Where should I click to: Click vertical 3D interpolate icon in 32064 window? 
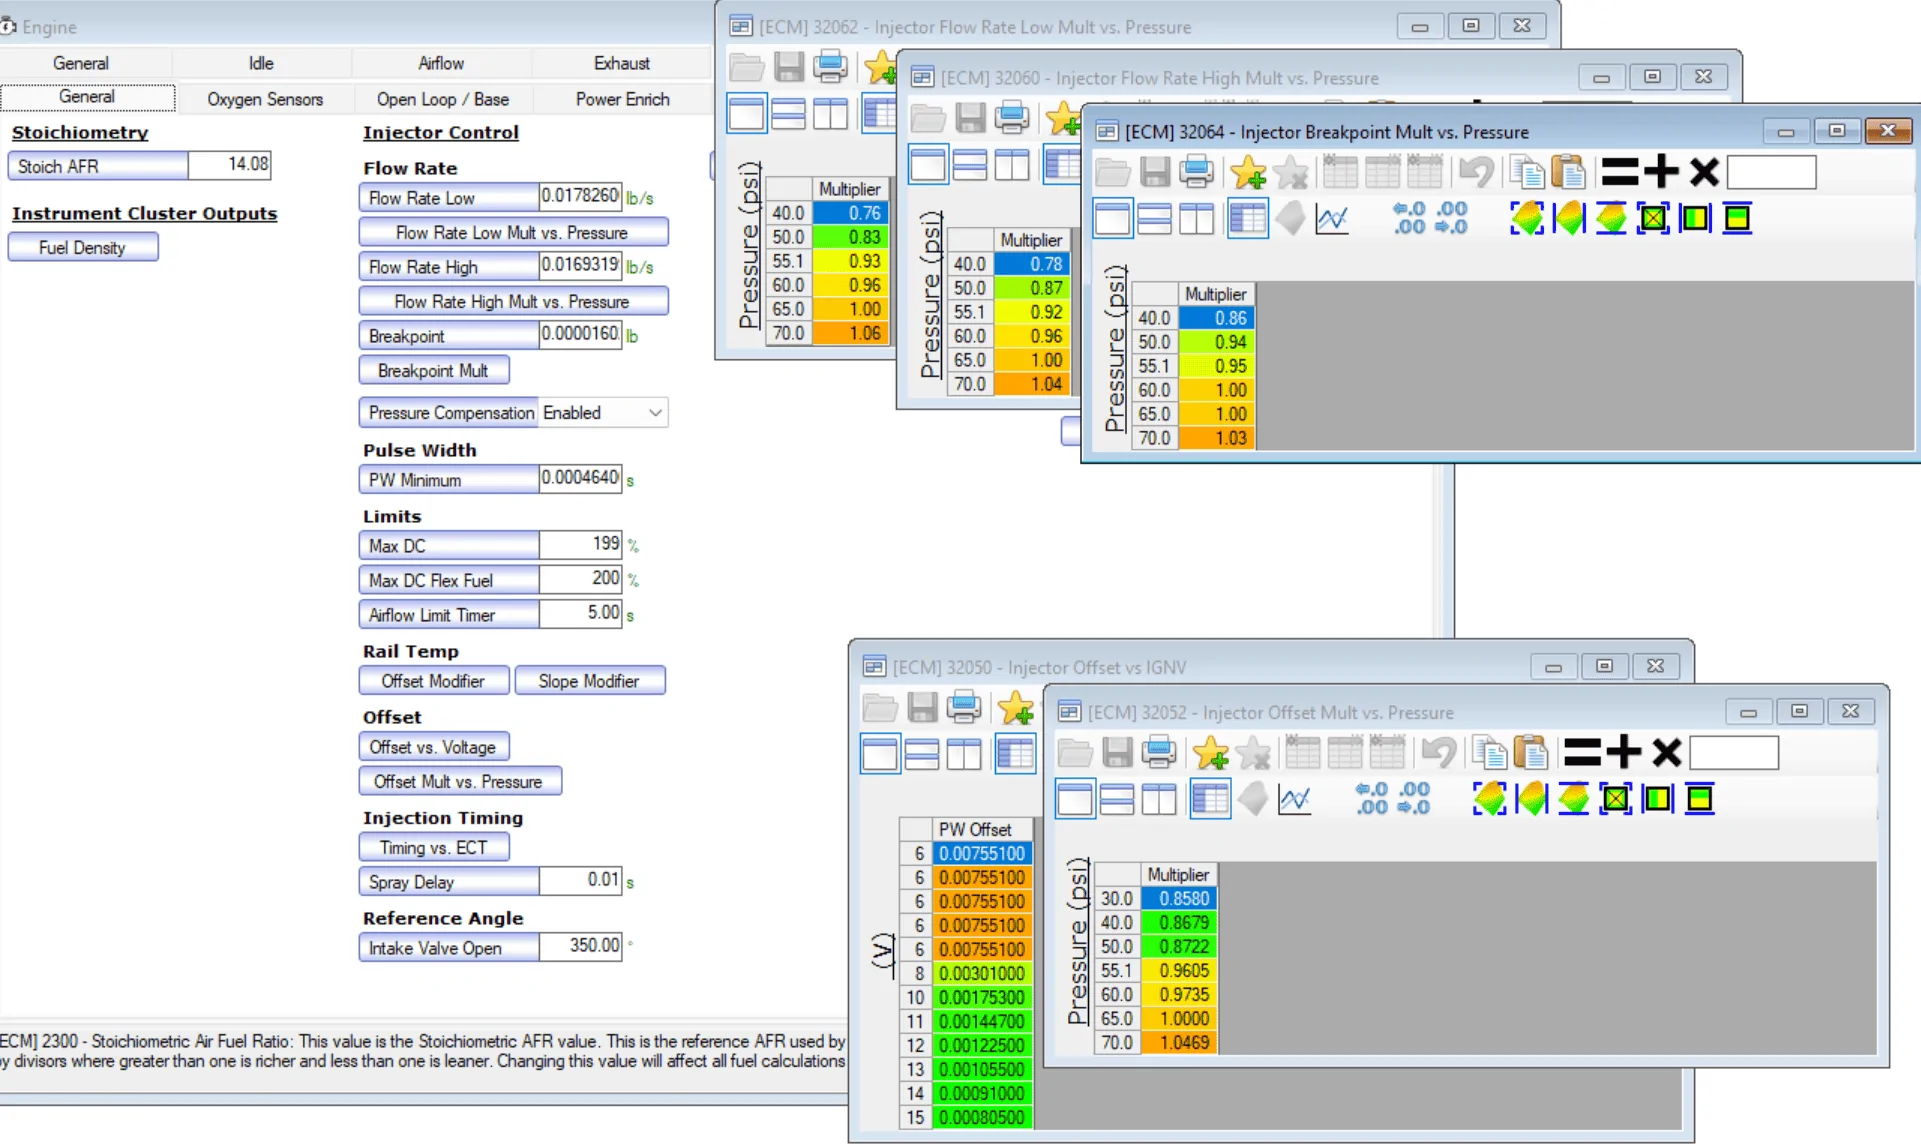[x=1611, y=218]
